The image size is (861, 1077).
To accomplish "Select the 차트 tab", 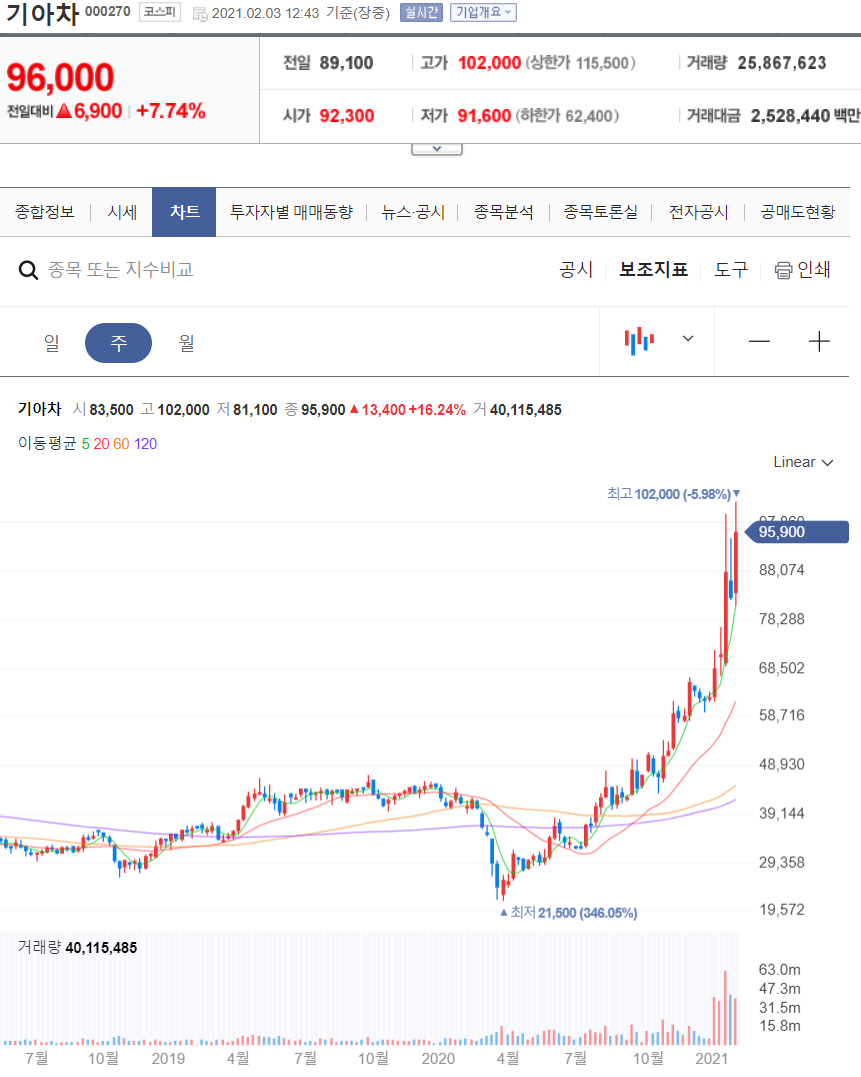I will point(184,212).
